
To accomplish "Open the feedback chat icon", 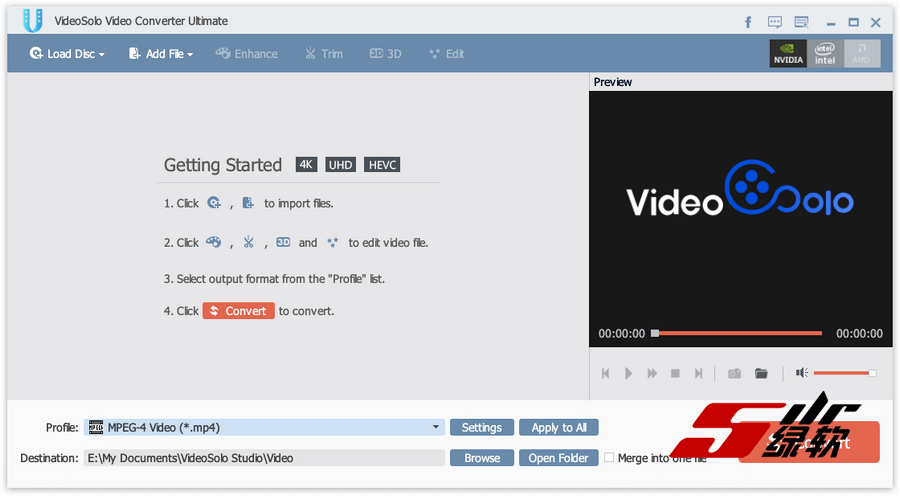I will coord(775,22).
